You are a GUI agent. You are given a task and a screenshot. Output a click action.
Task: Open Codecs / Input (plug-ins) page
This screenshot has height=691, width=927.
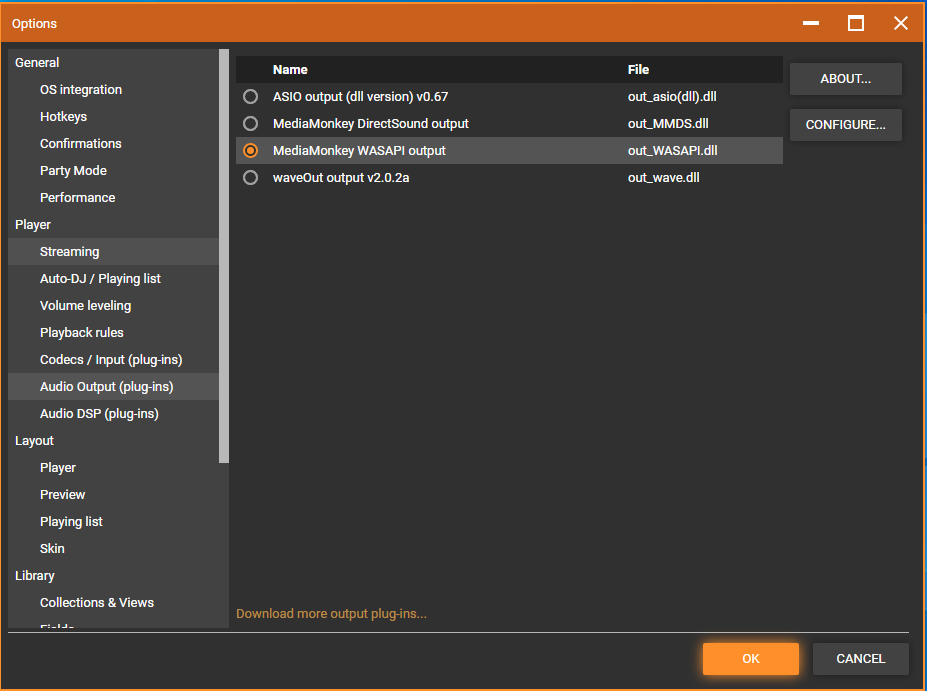pos(114,359)
